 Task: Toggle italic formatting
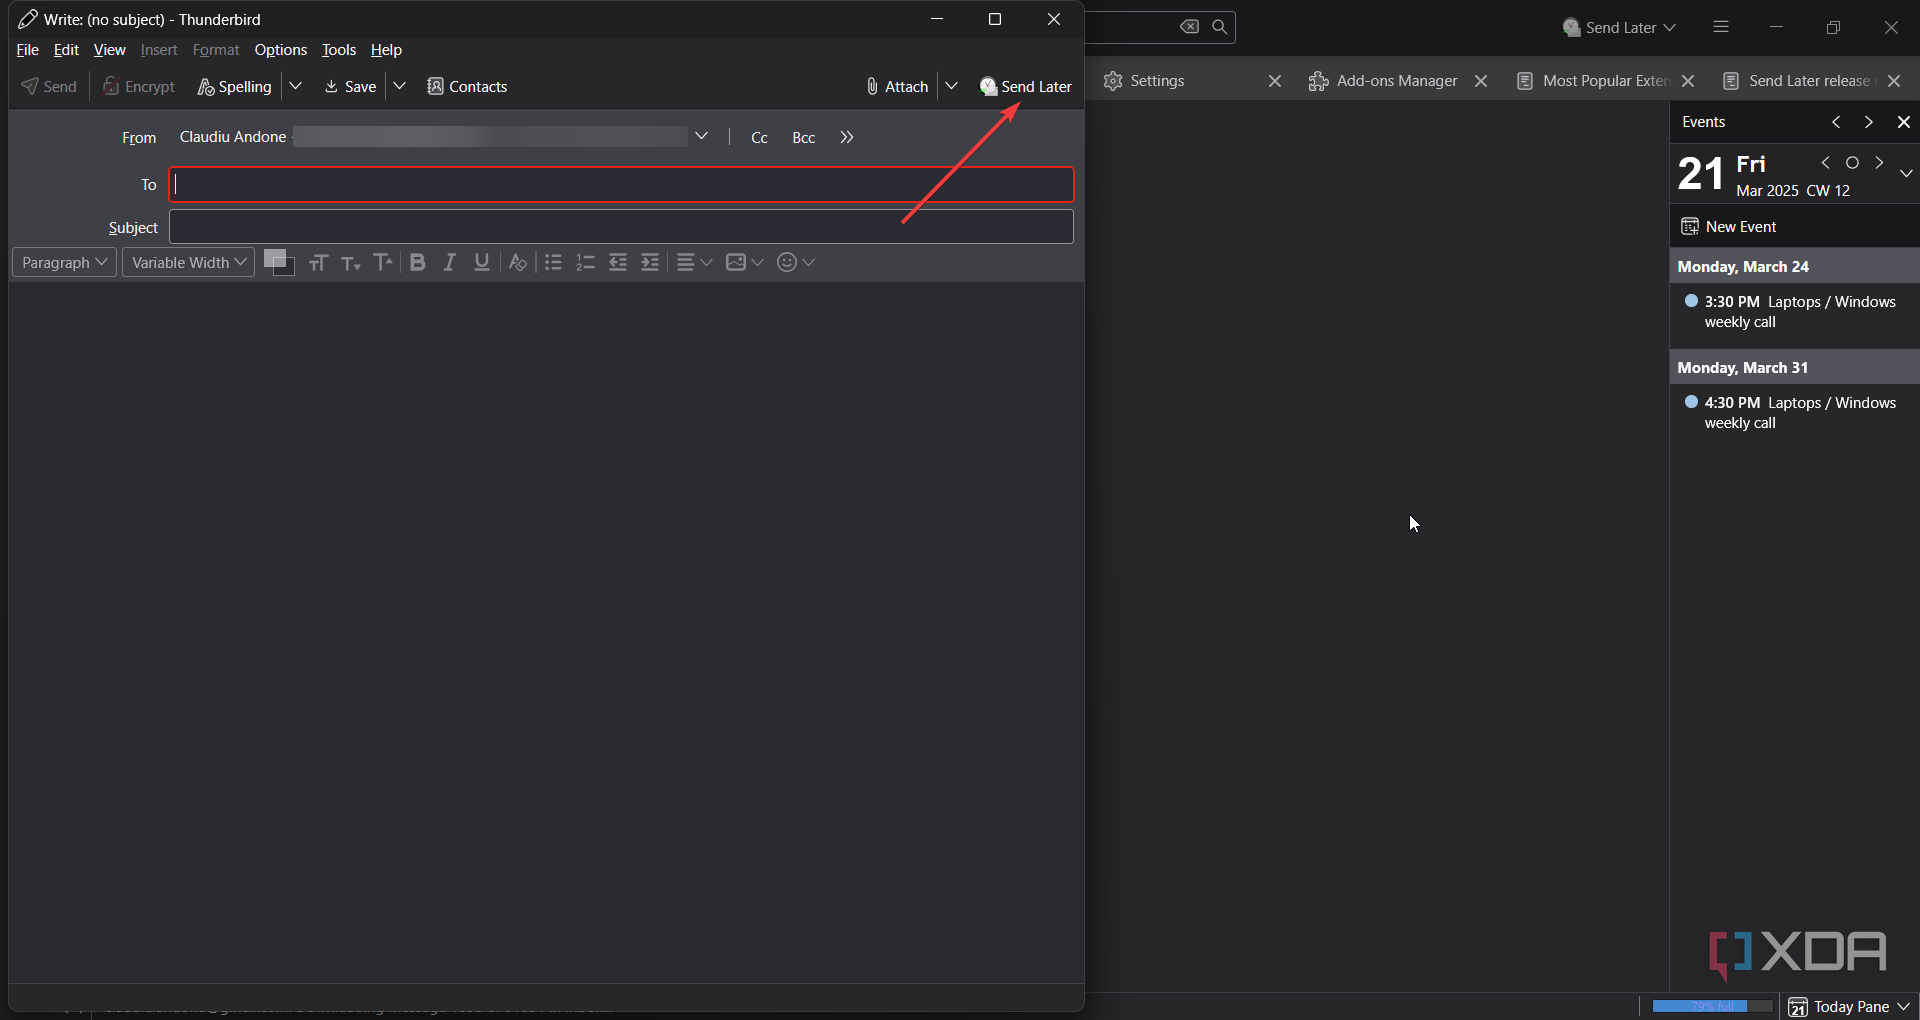tap(450, 262)
